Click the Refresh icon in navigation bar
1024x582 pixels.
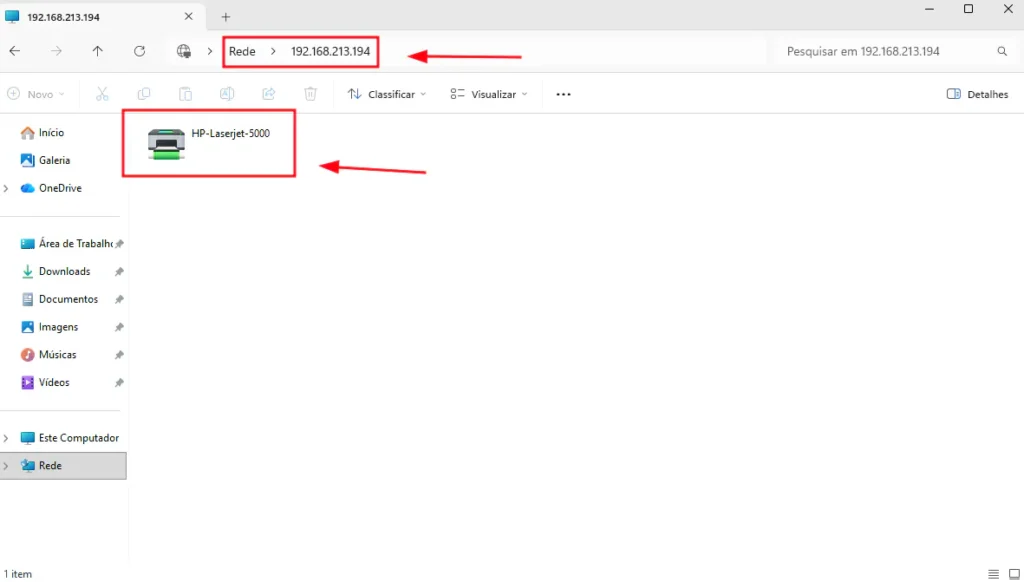pyautogui.click(x=139, y=51)
